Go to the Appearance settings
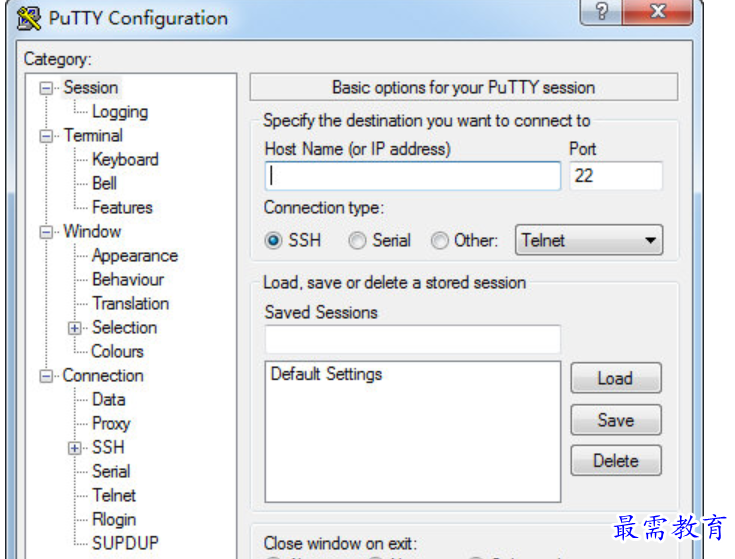 click(x=134, y=256)
